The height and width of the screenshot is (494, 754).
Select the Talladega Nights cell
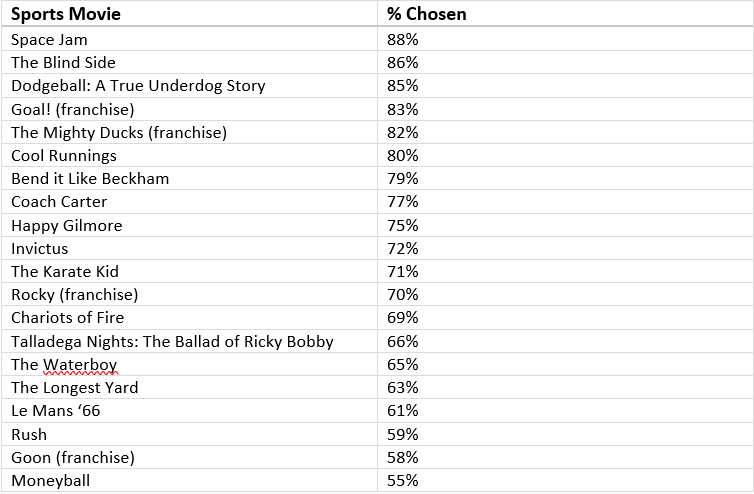click(189, 341)
